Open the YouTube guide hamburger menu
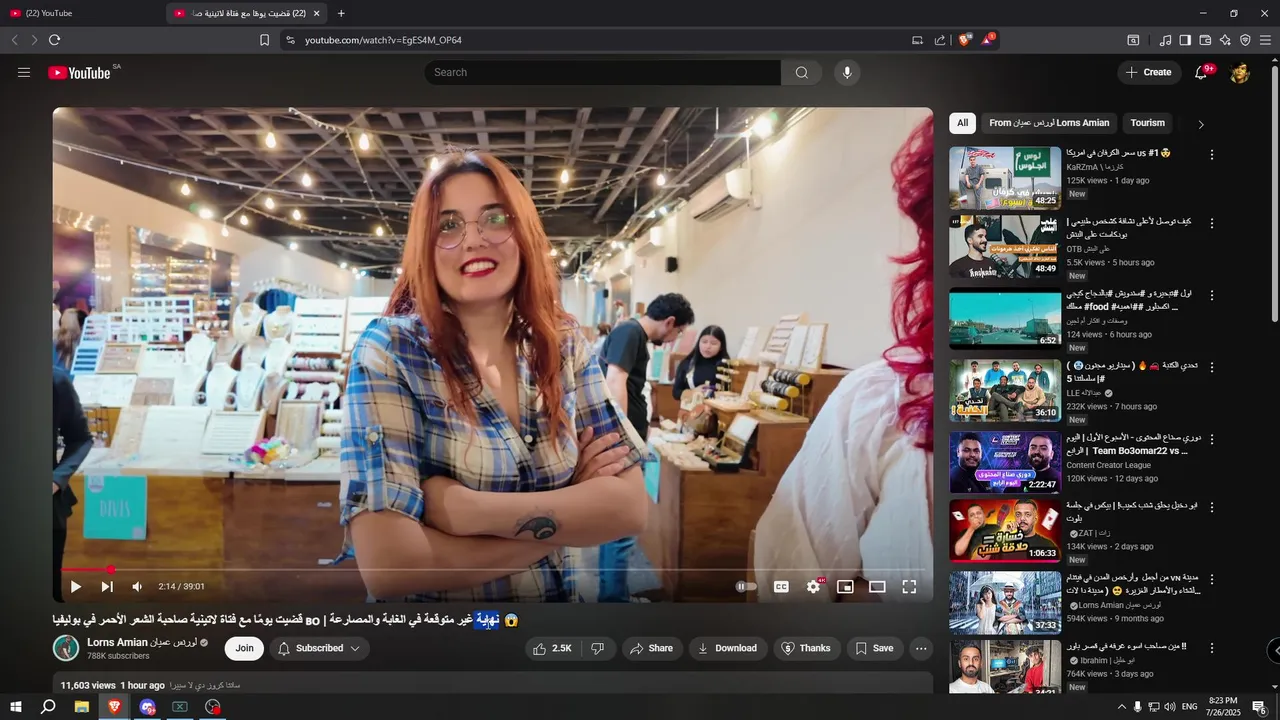Screen dimensions: 1280x720 pos(24,72)
